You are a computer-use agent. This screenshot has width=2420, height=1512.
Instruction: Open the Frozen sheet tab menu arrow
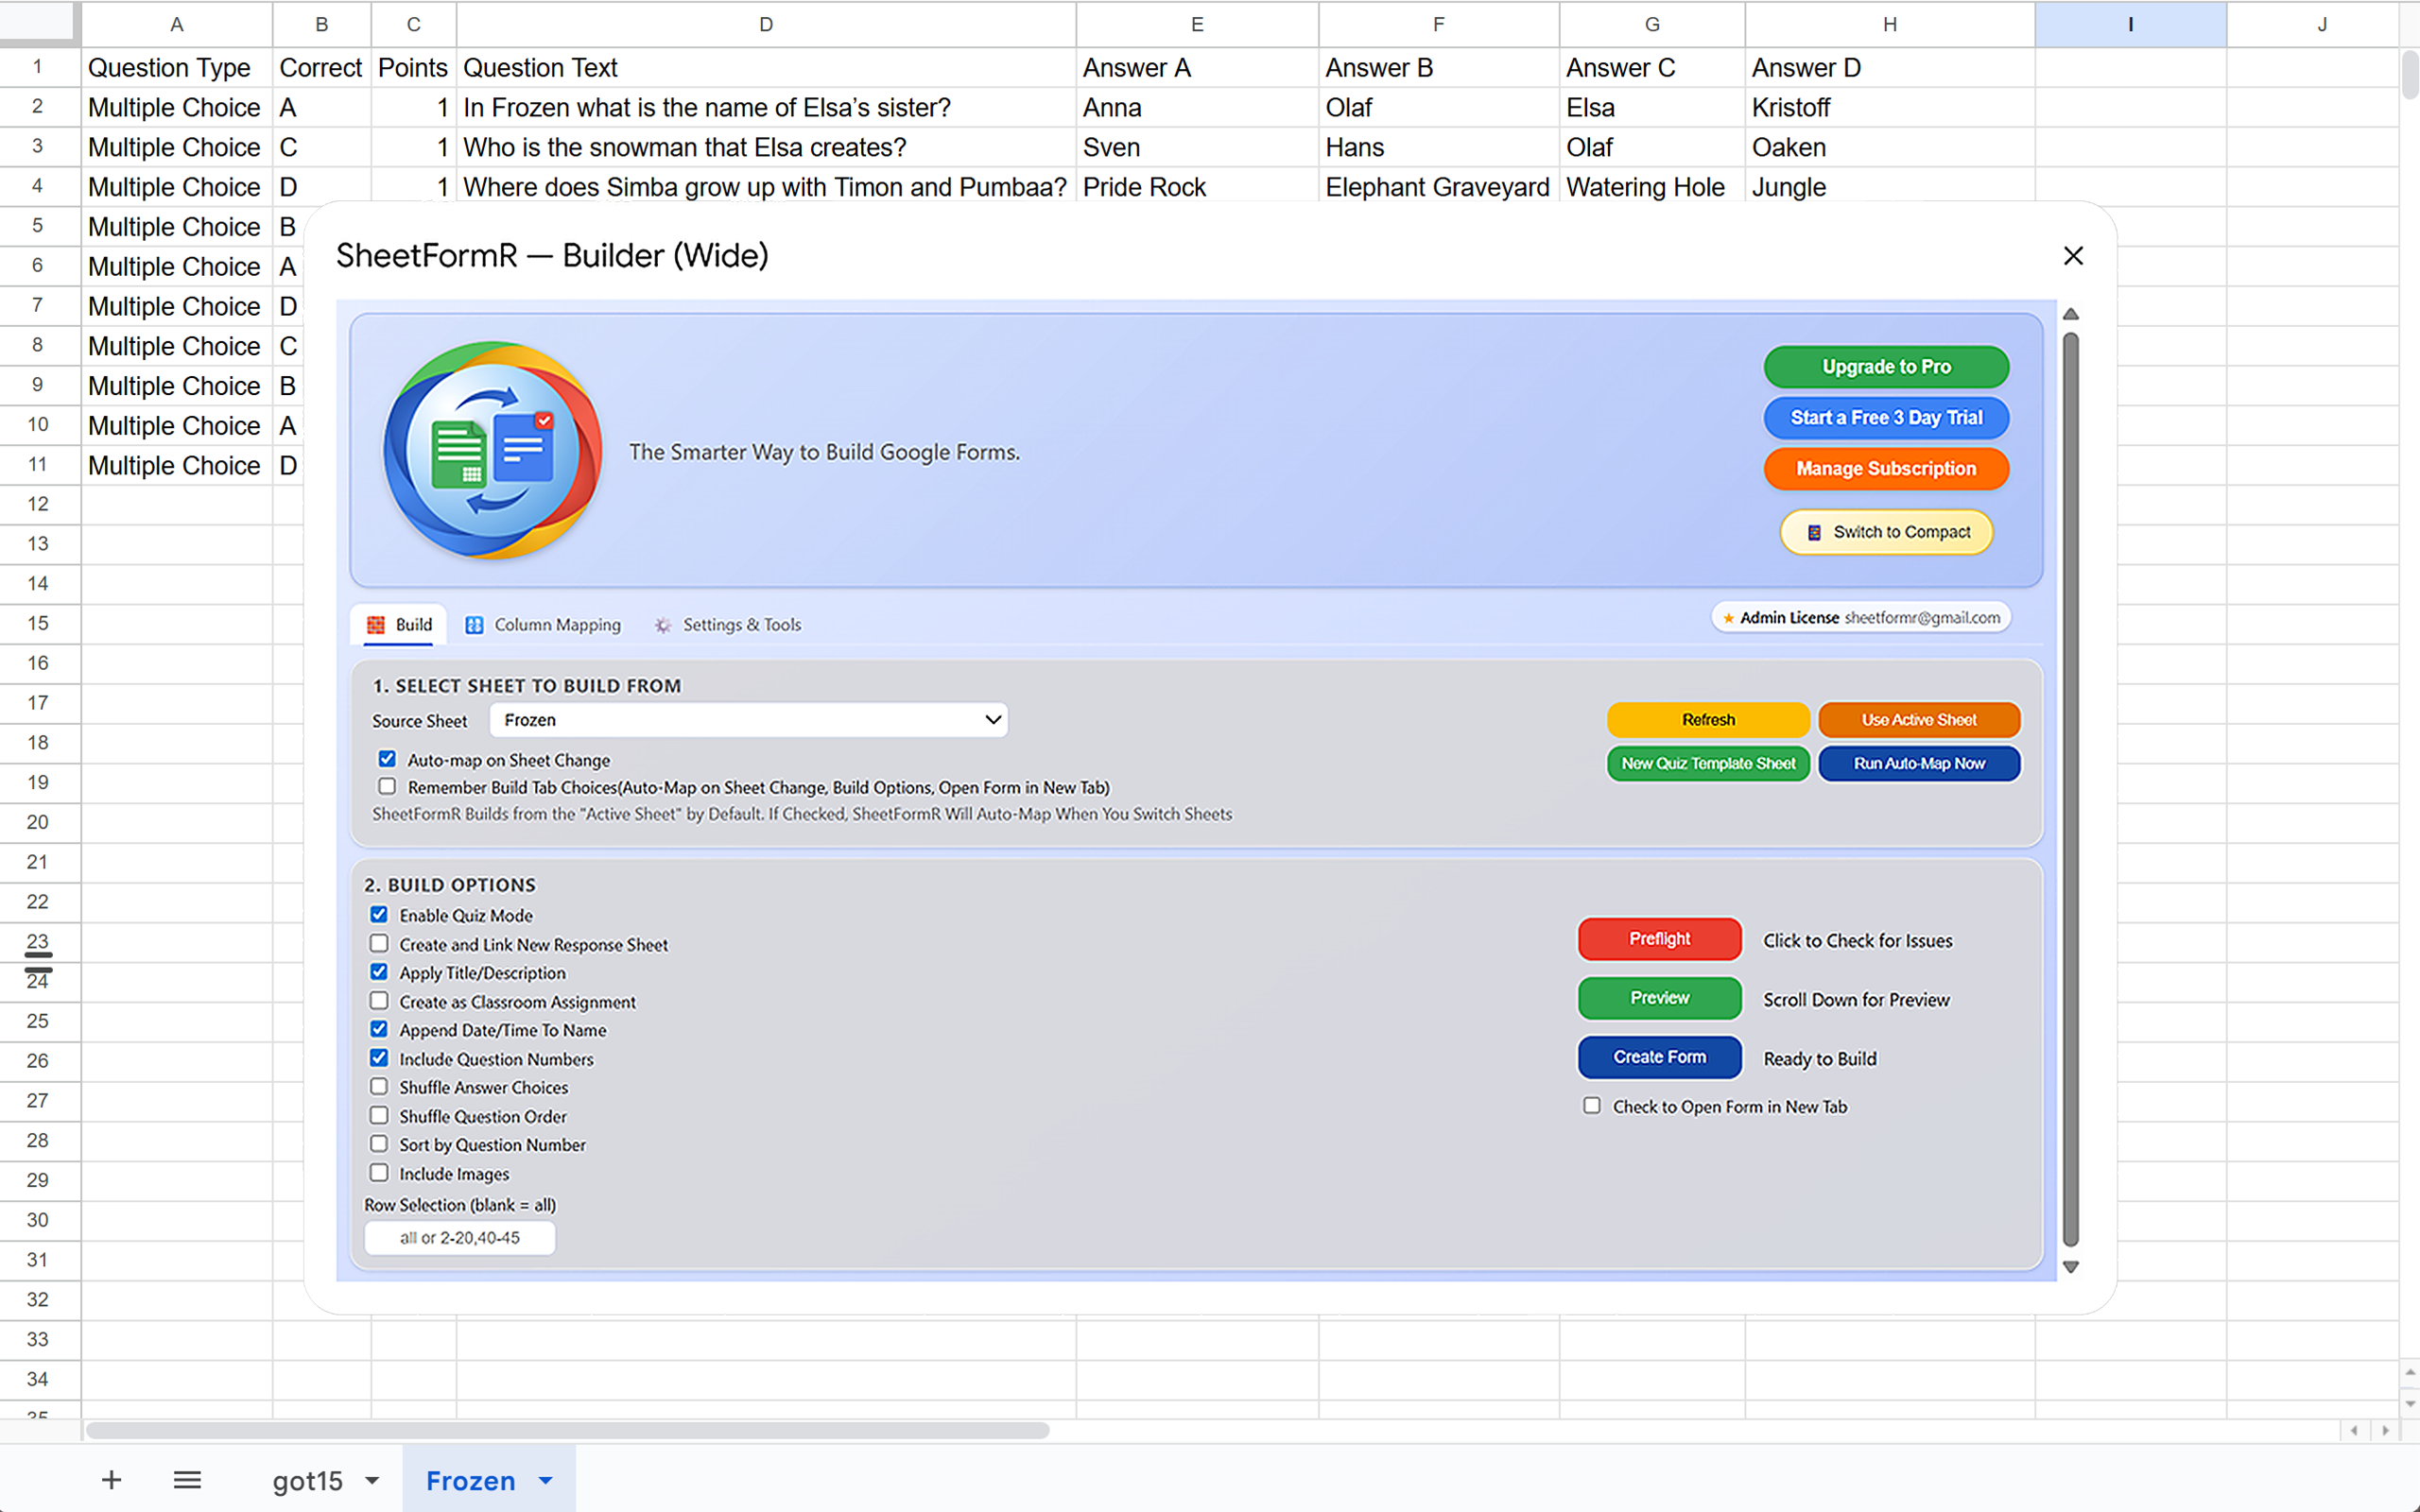(x=545, y=1480)
